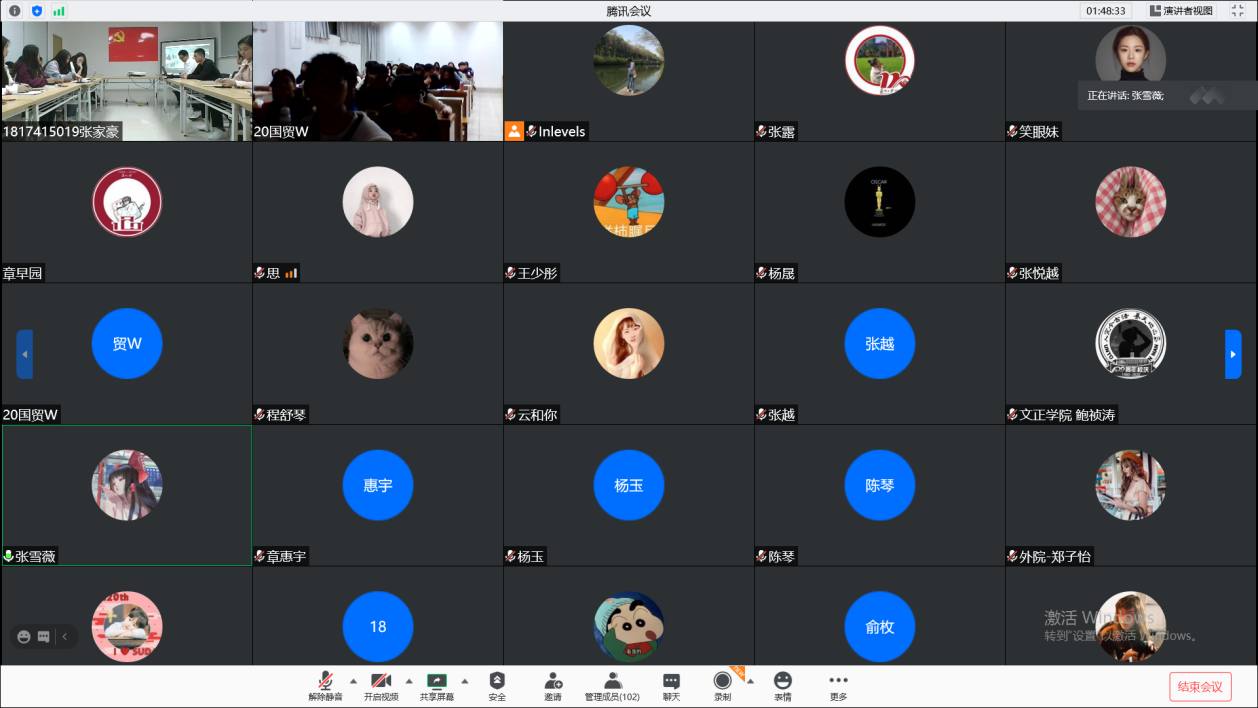Select 张雪薇's highlighted video tile
Viewport: 1258px width, 708px height.
coord(127,495)
